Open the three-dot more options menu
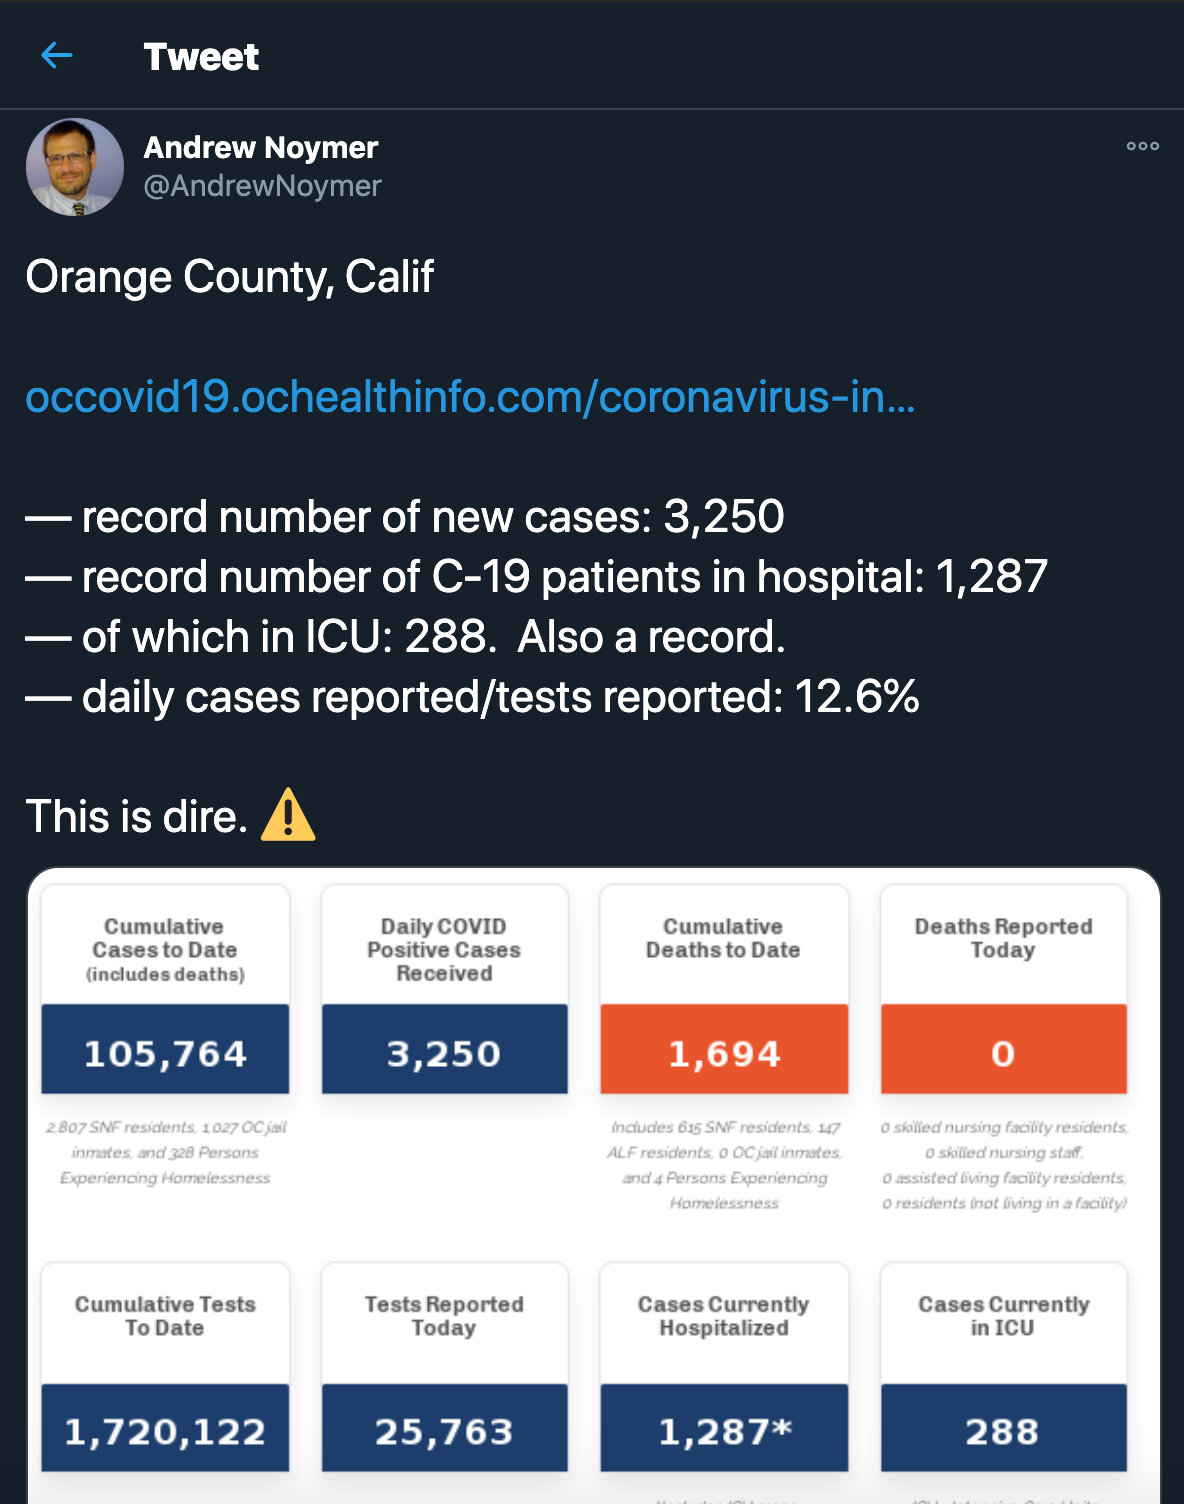The width and height of the screenshot is (1184, 1504). point(1142,146)
